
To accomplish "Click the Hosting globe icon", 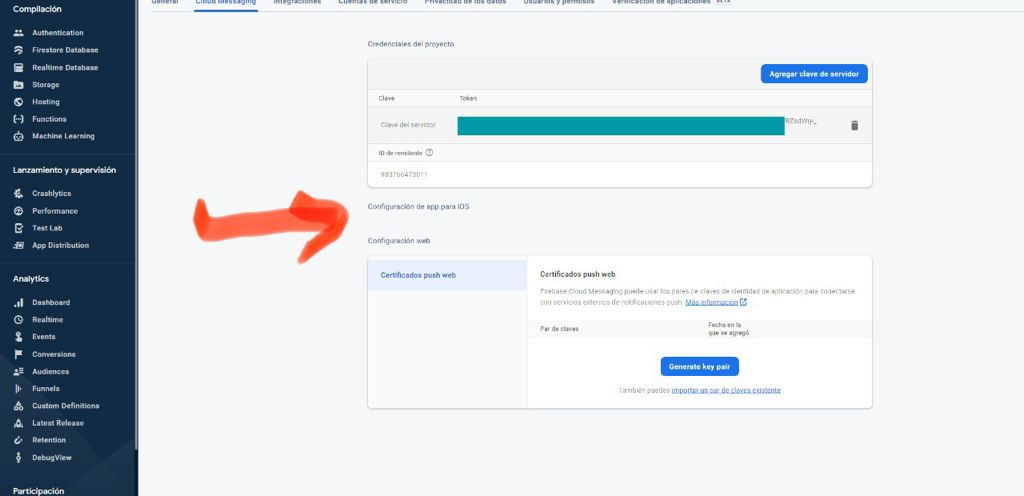I will 18,102.
